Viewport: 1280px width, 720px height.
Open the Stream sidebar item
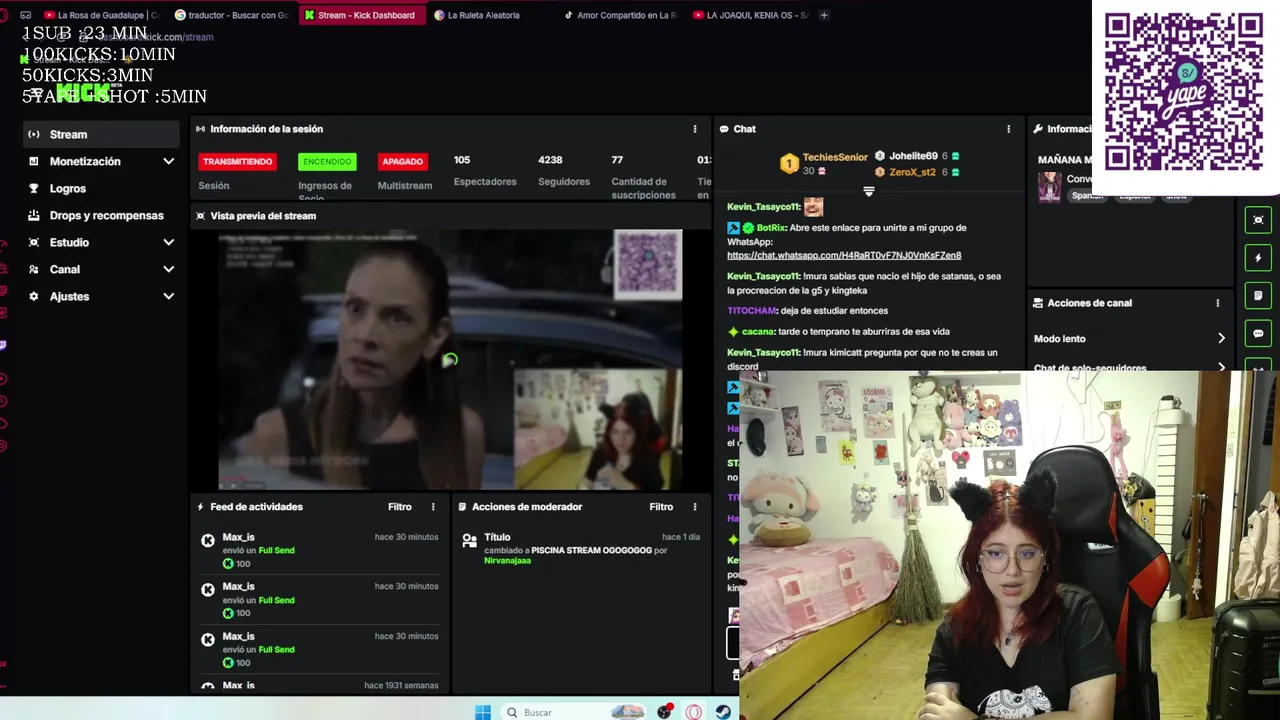point(101,134)
